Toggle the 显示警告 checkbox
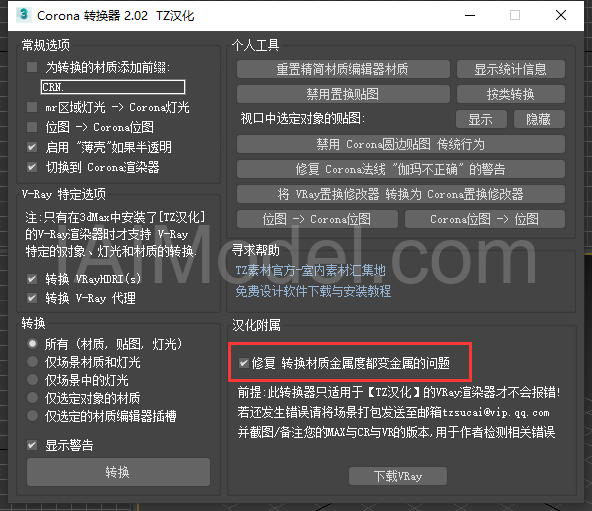Screen dimensions: 592x511 (32, 445)
